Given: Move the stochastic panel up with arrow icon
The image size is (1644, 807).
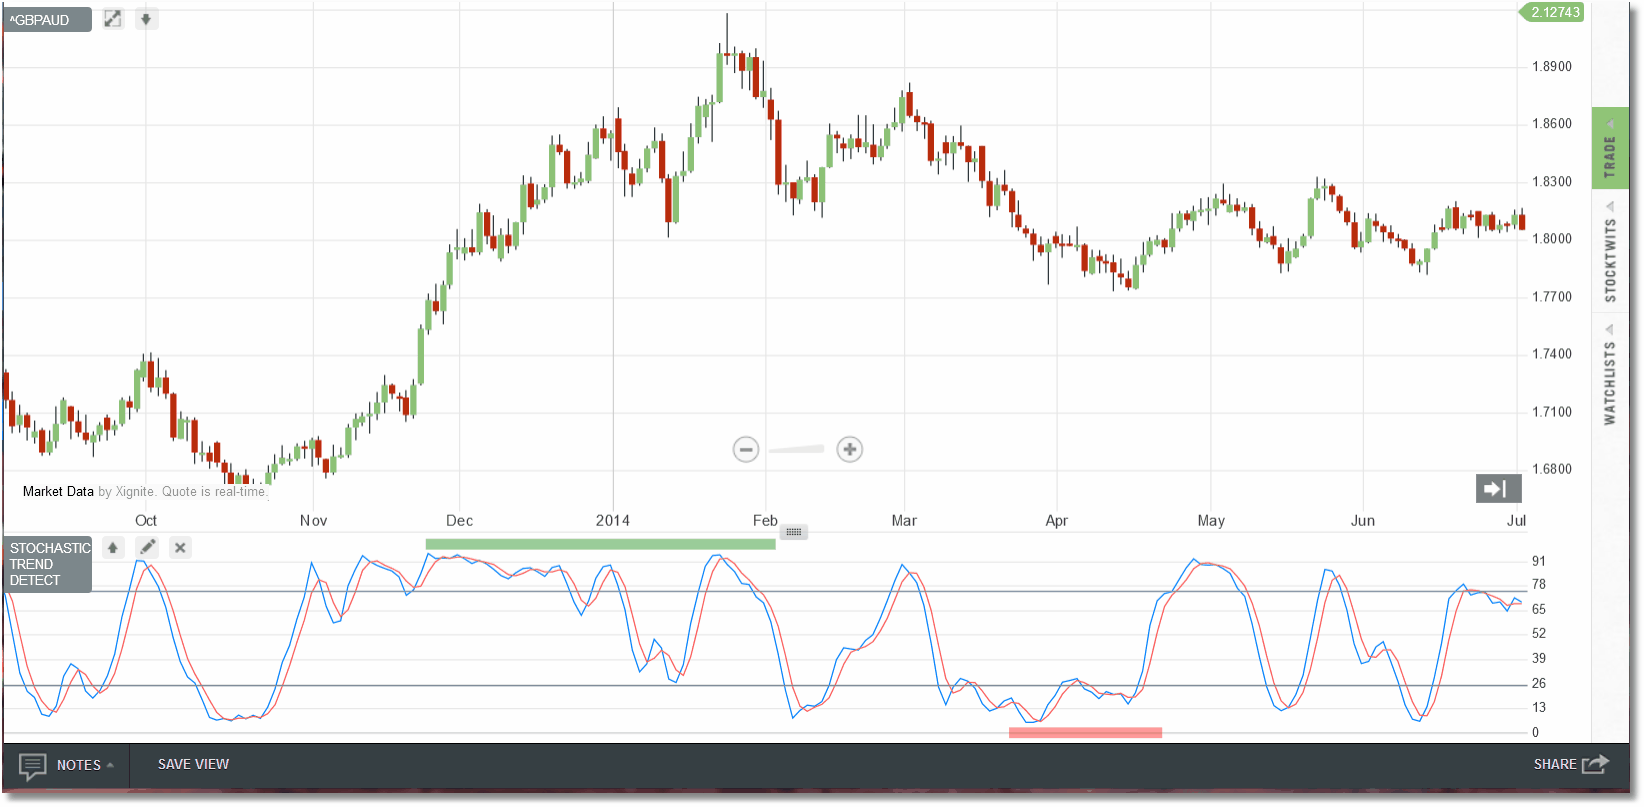Looking at the screenshot, I should (x=113, y=547).
